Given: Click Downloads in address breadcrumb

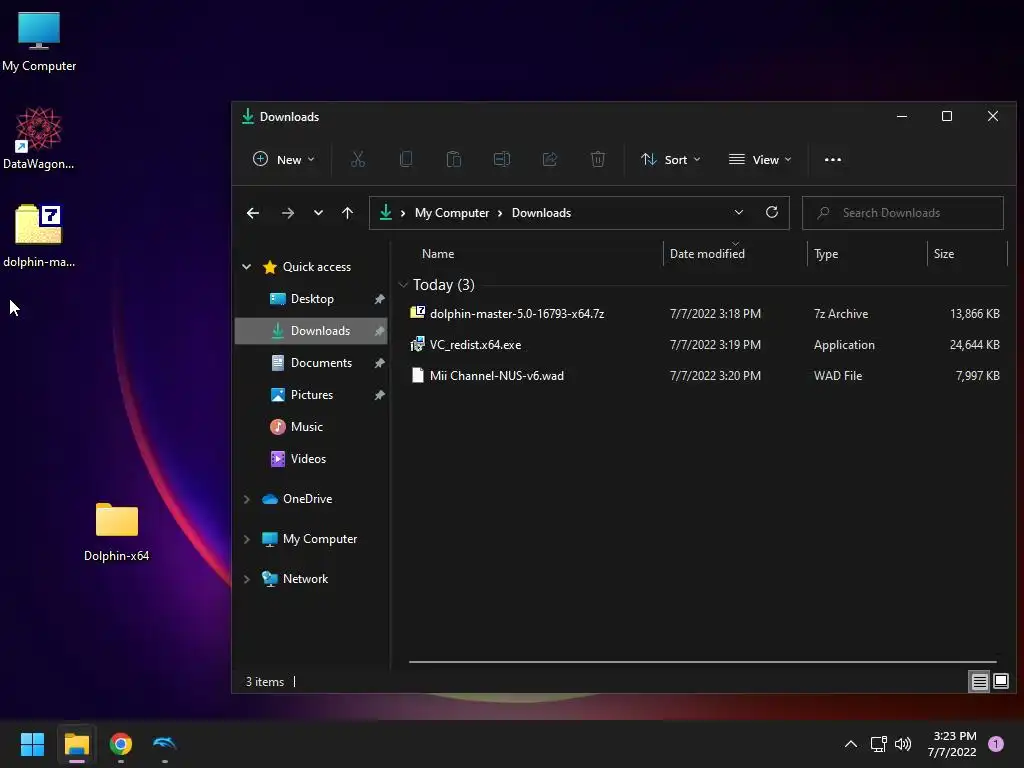Looking at the screenshot, I should (541, 213).
